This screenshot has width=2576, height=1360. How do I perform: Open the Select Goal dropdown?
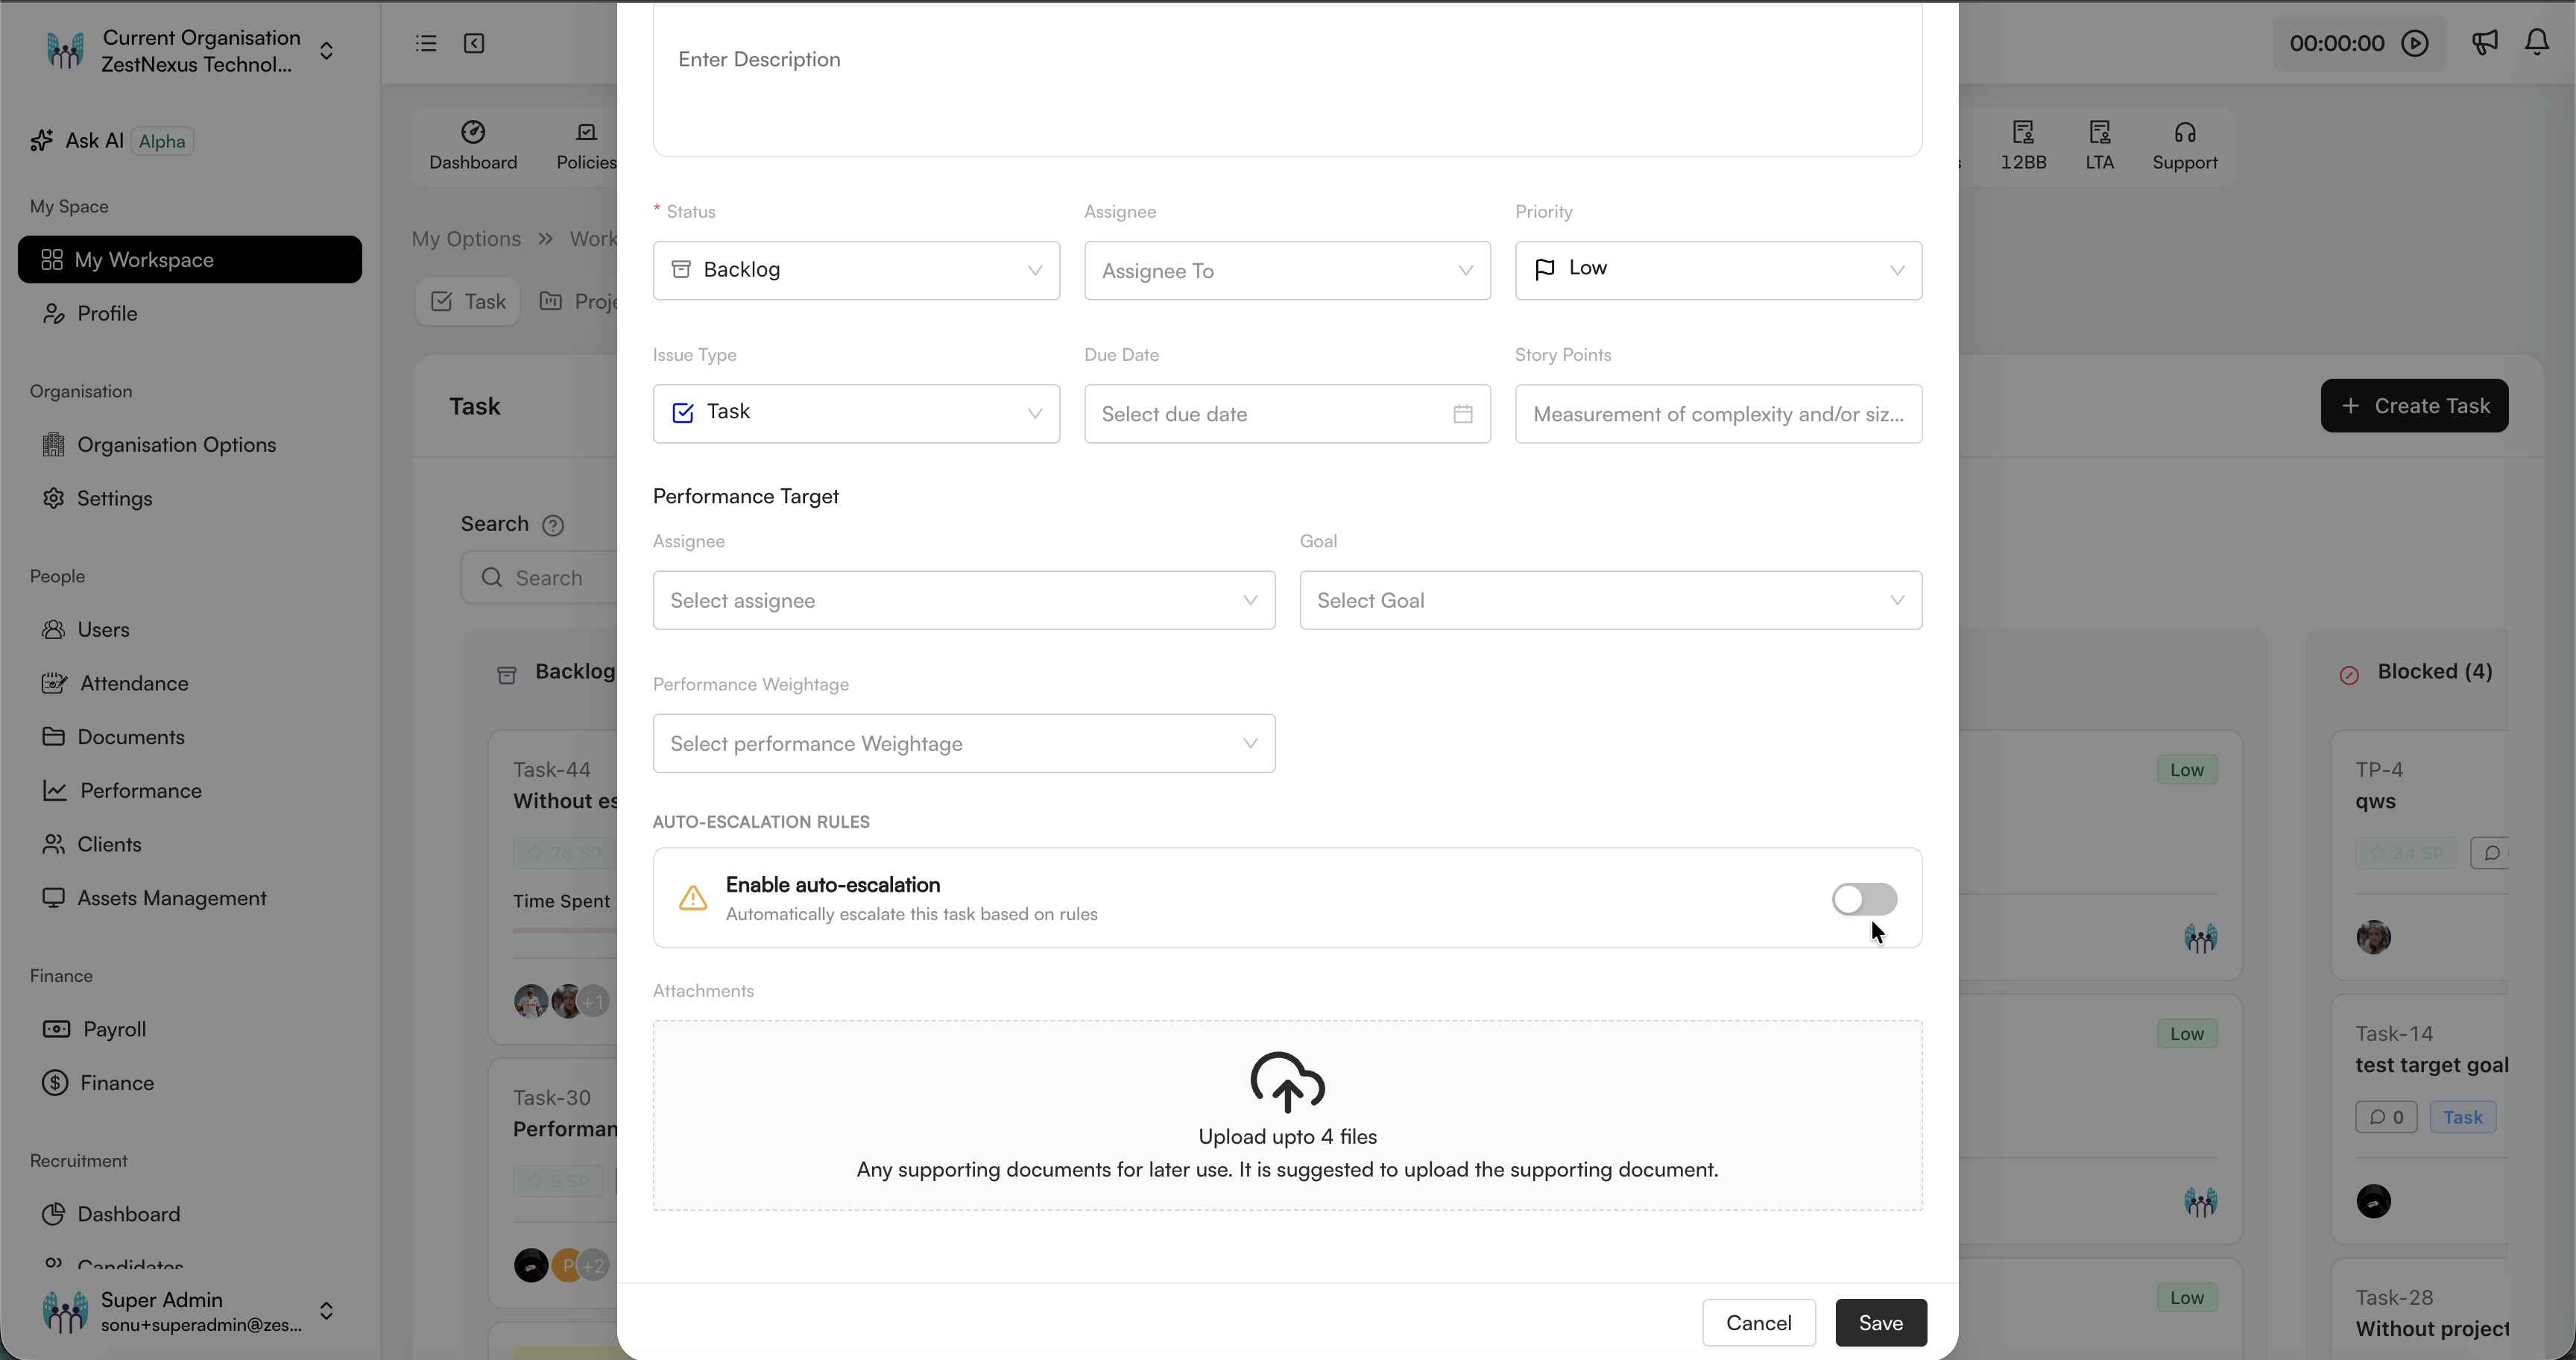[x=1610, y=600]
